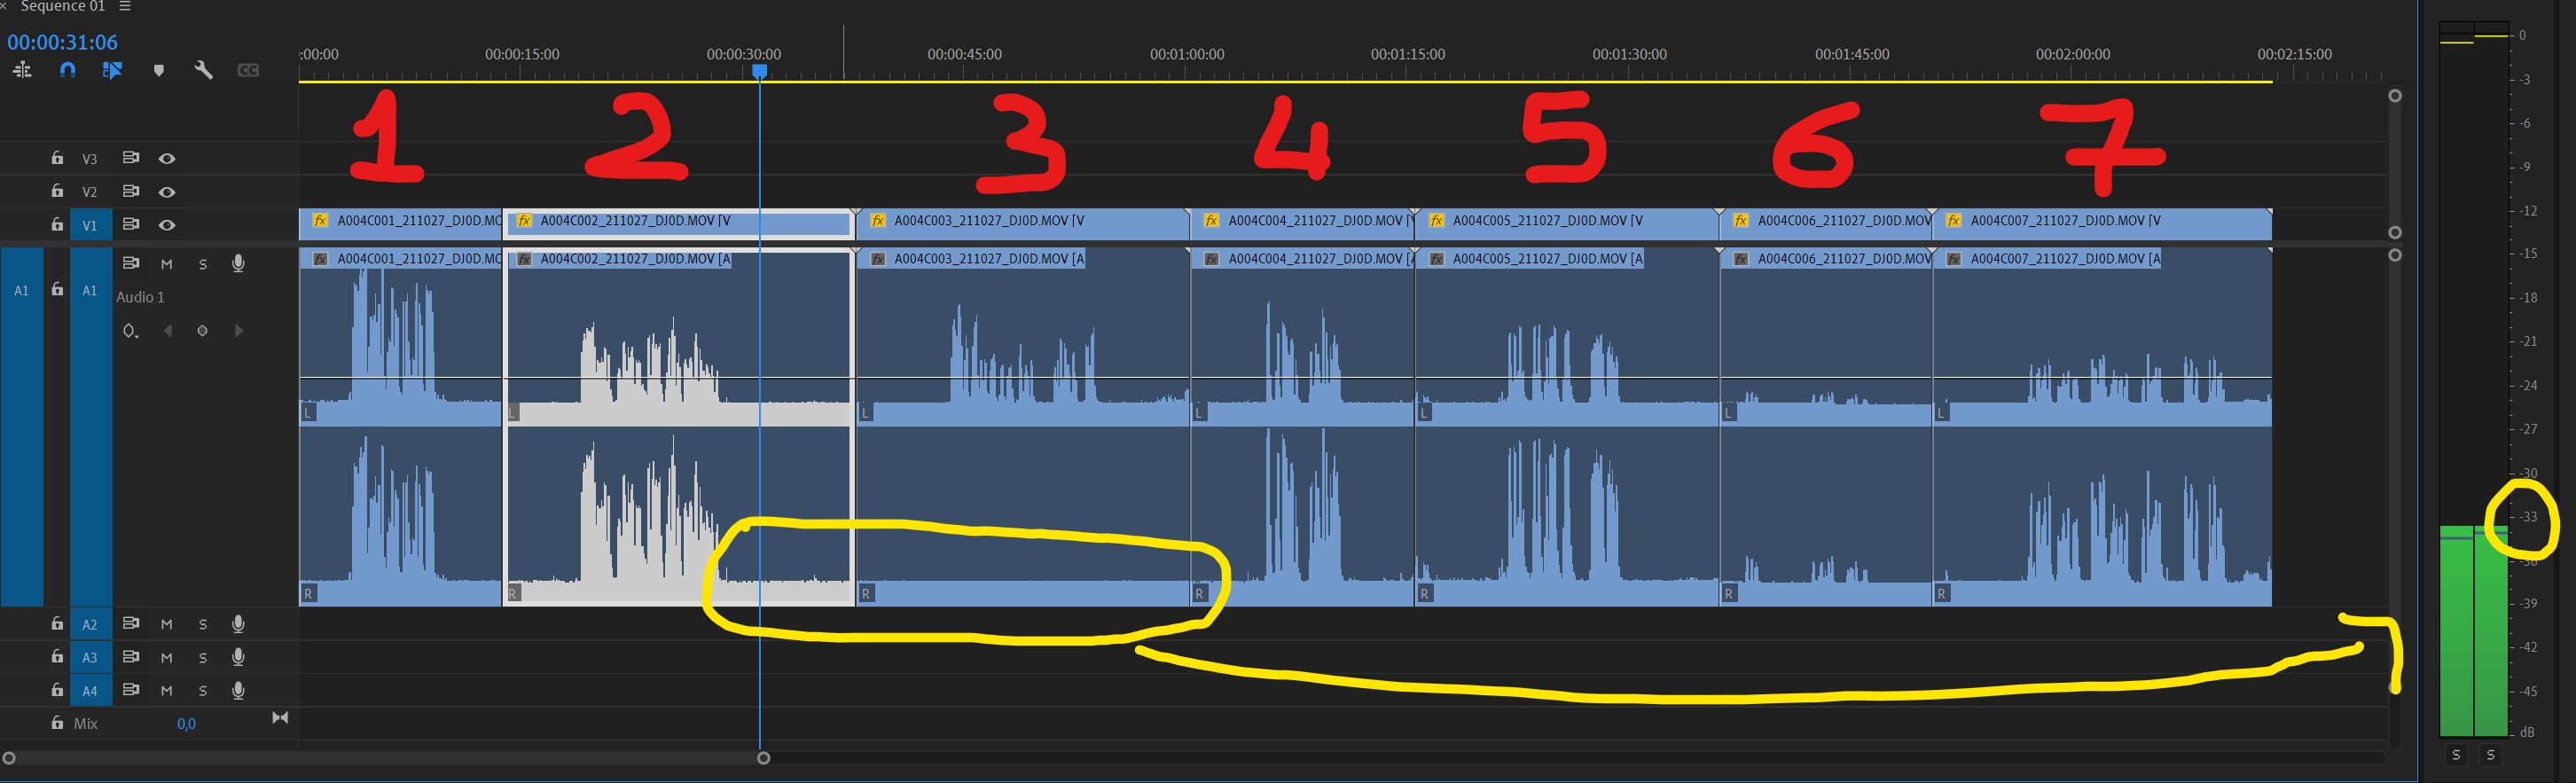The width and height of the screenshot is (2576, 783).
Task: Toggle Snap in timeline magnet icon
Action: click(67, 70)
